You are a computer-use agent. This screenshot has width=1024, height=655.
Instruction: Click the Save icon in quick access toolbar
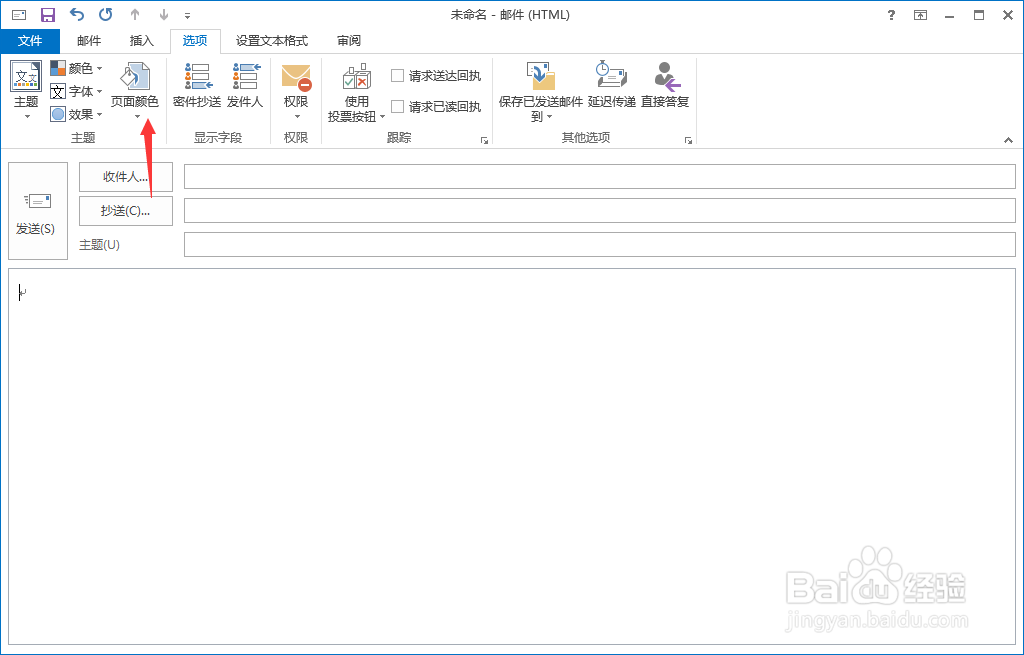pyautogui.click(x=46, y=14)
